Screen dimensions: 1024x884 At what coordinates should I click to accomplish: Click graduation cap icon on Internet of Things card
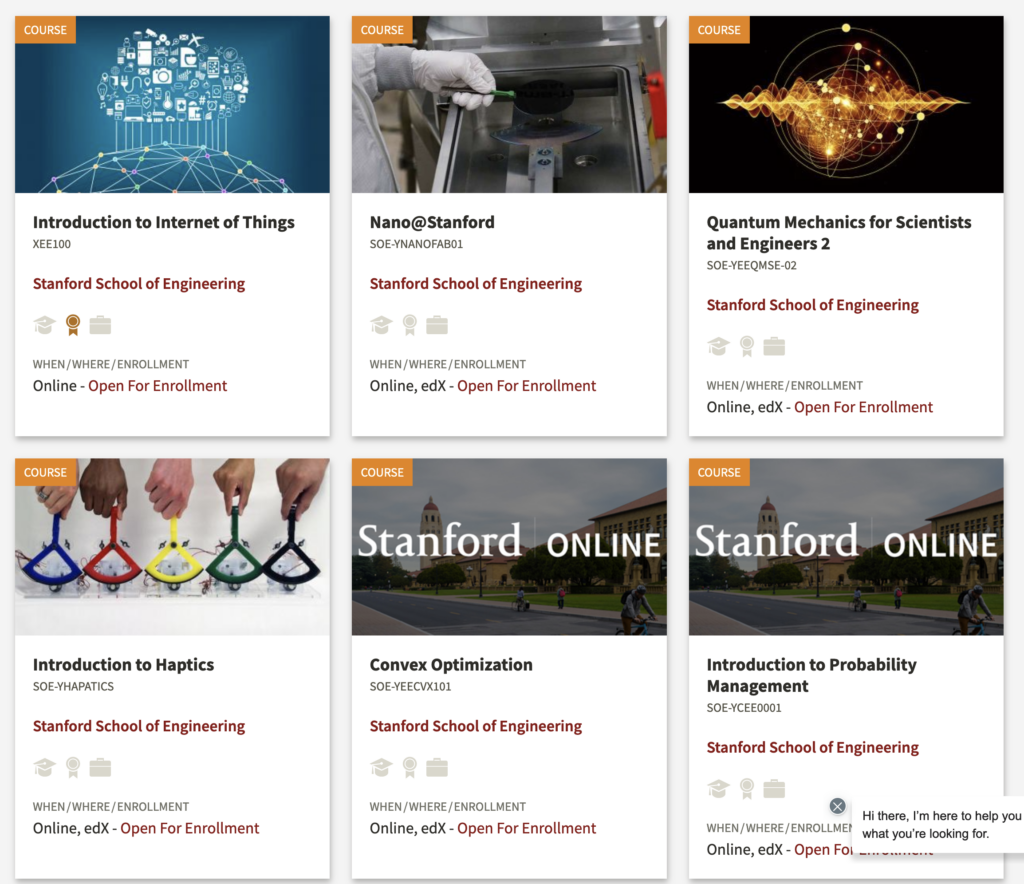pos(44,325)
